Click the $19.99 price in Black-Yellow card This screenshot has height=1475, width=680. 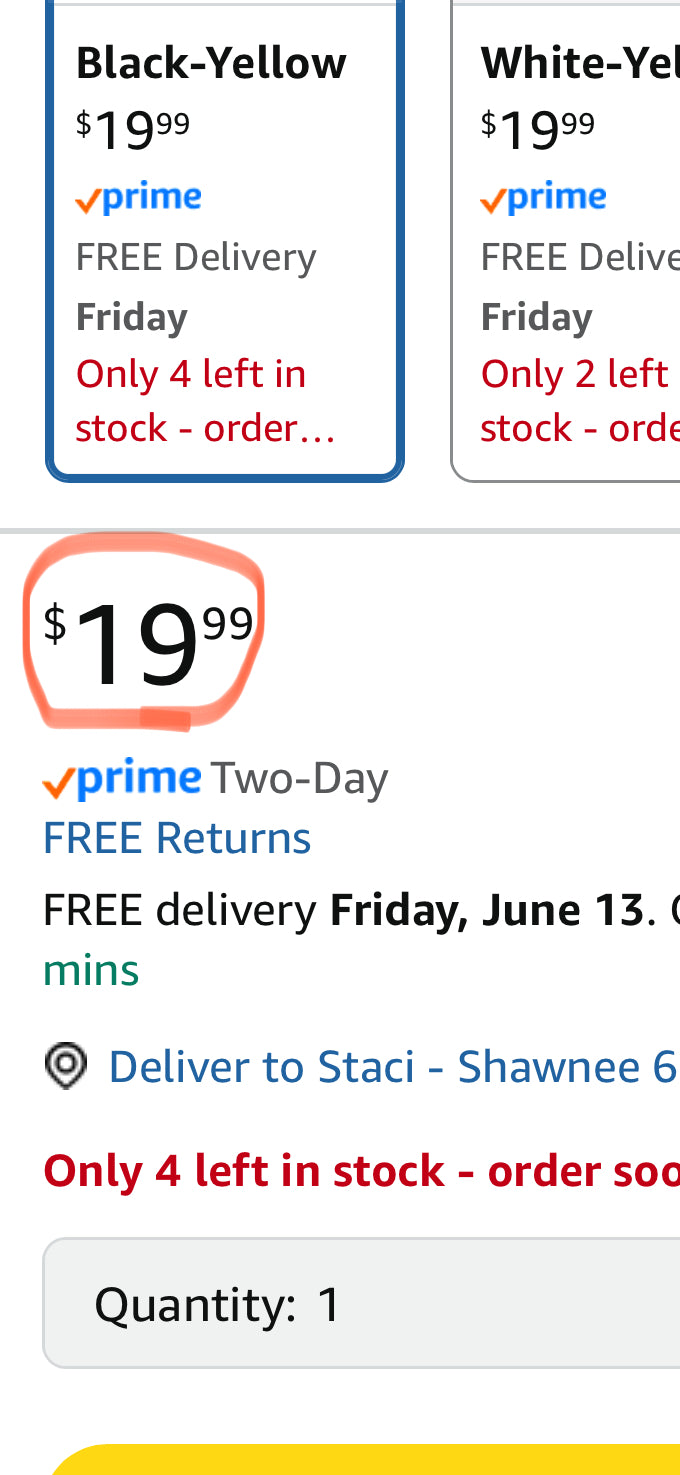133,128
